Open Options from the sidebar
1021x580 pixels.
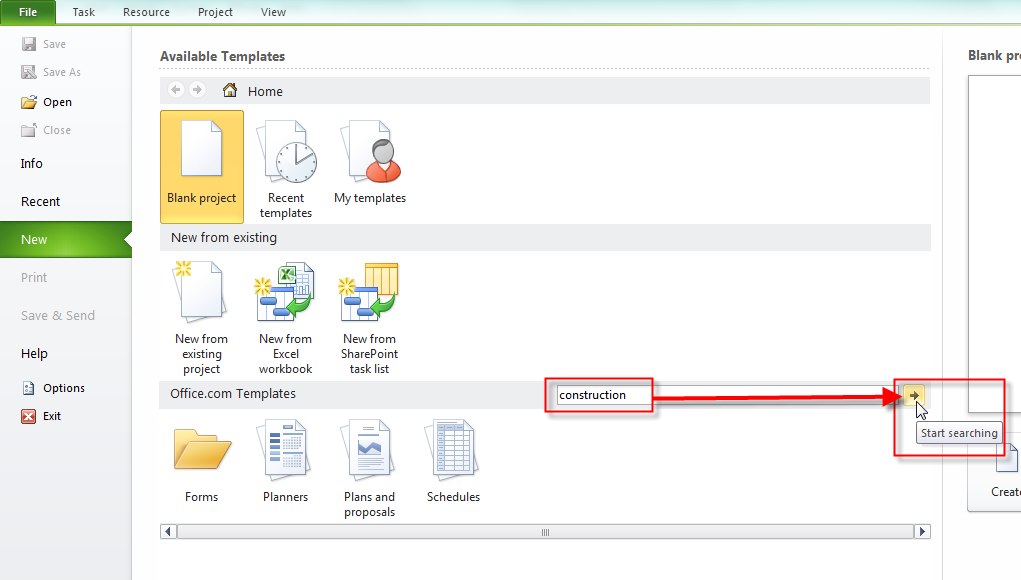[x=63, y=388]
